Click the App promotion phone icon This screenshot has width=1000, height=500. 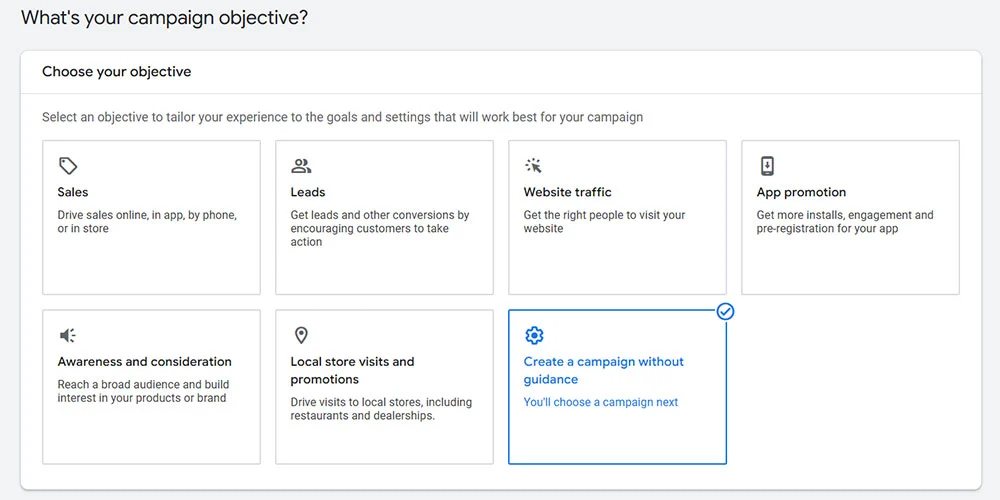(x=767, y=166)
